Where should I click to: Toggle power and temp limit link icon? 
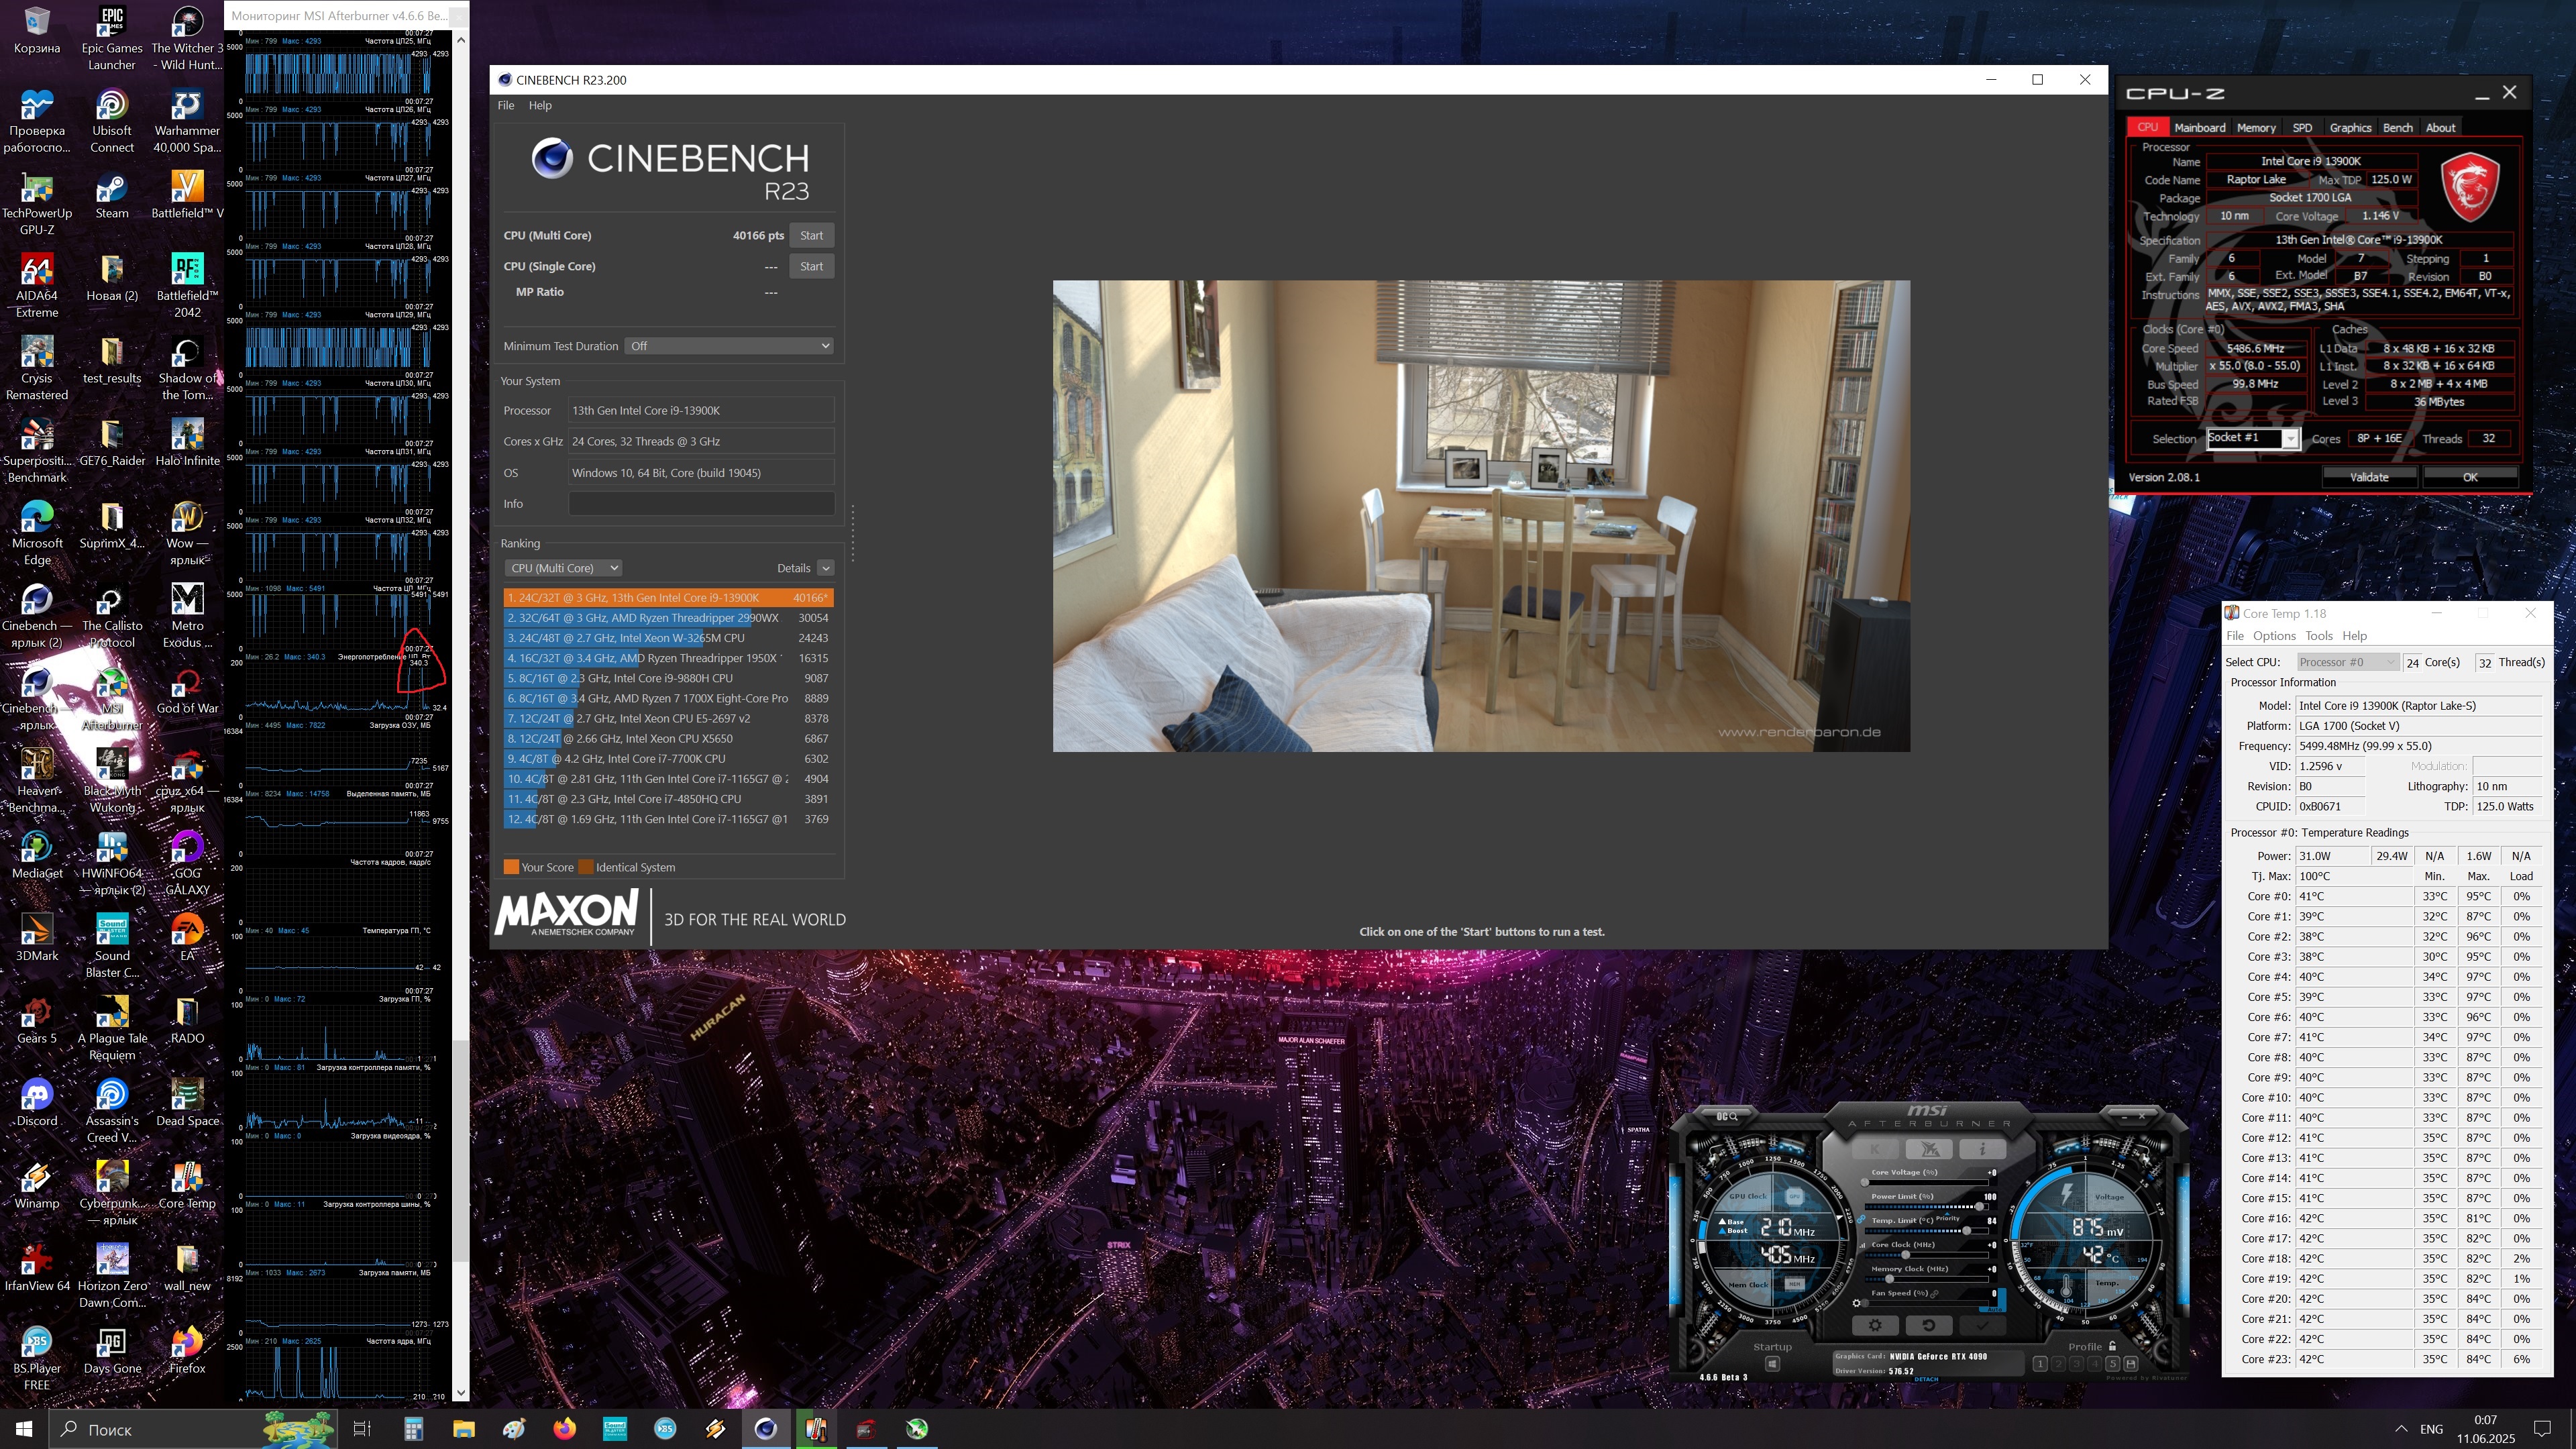click(1861, 1220)
